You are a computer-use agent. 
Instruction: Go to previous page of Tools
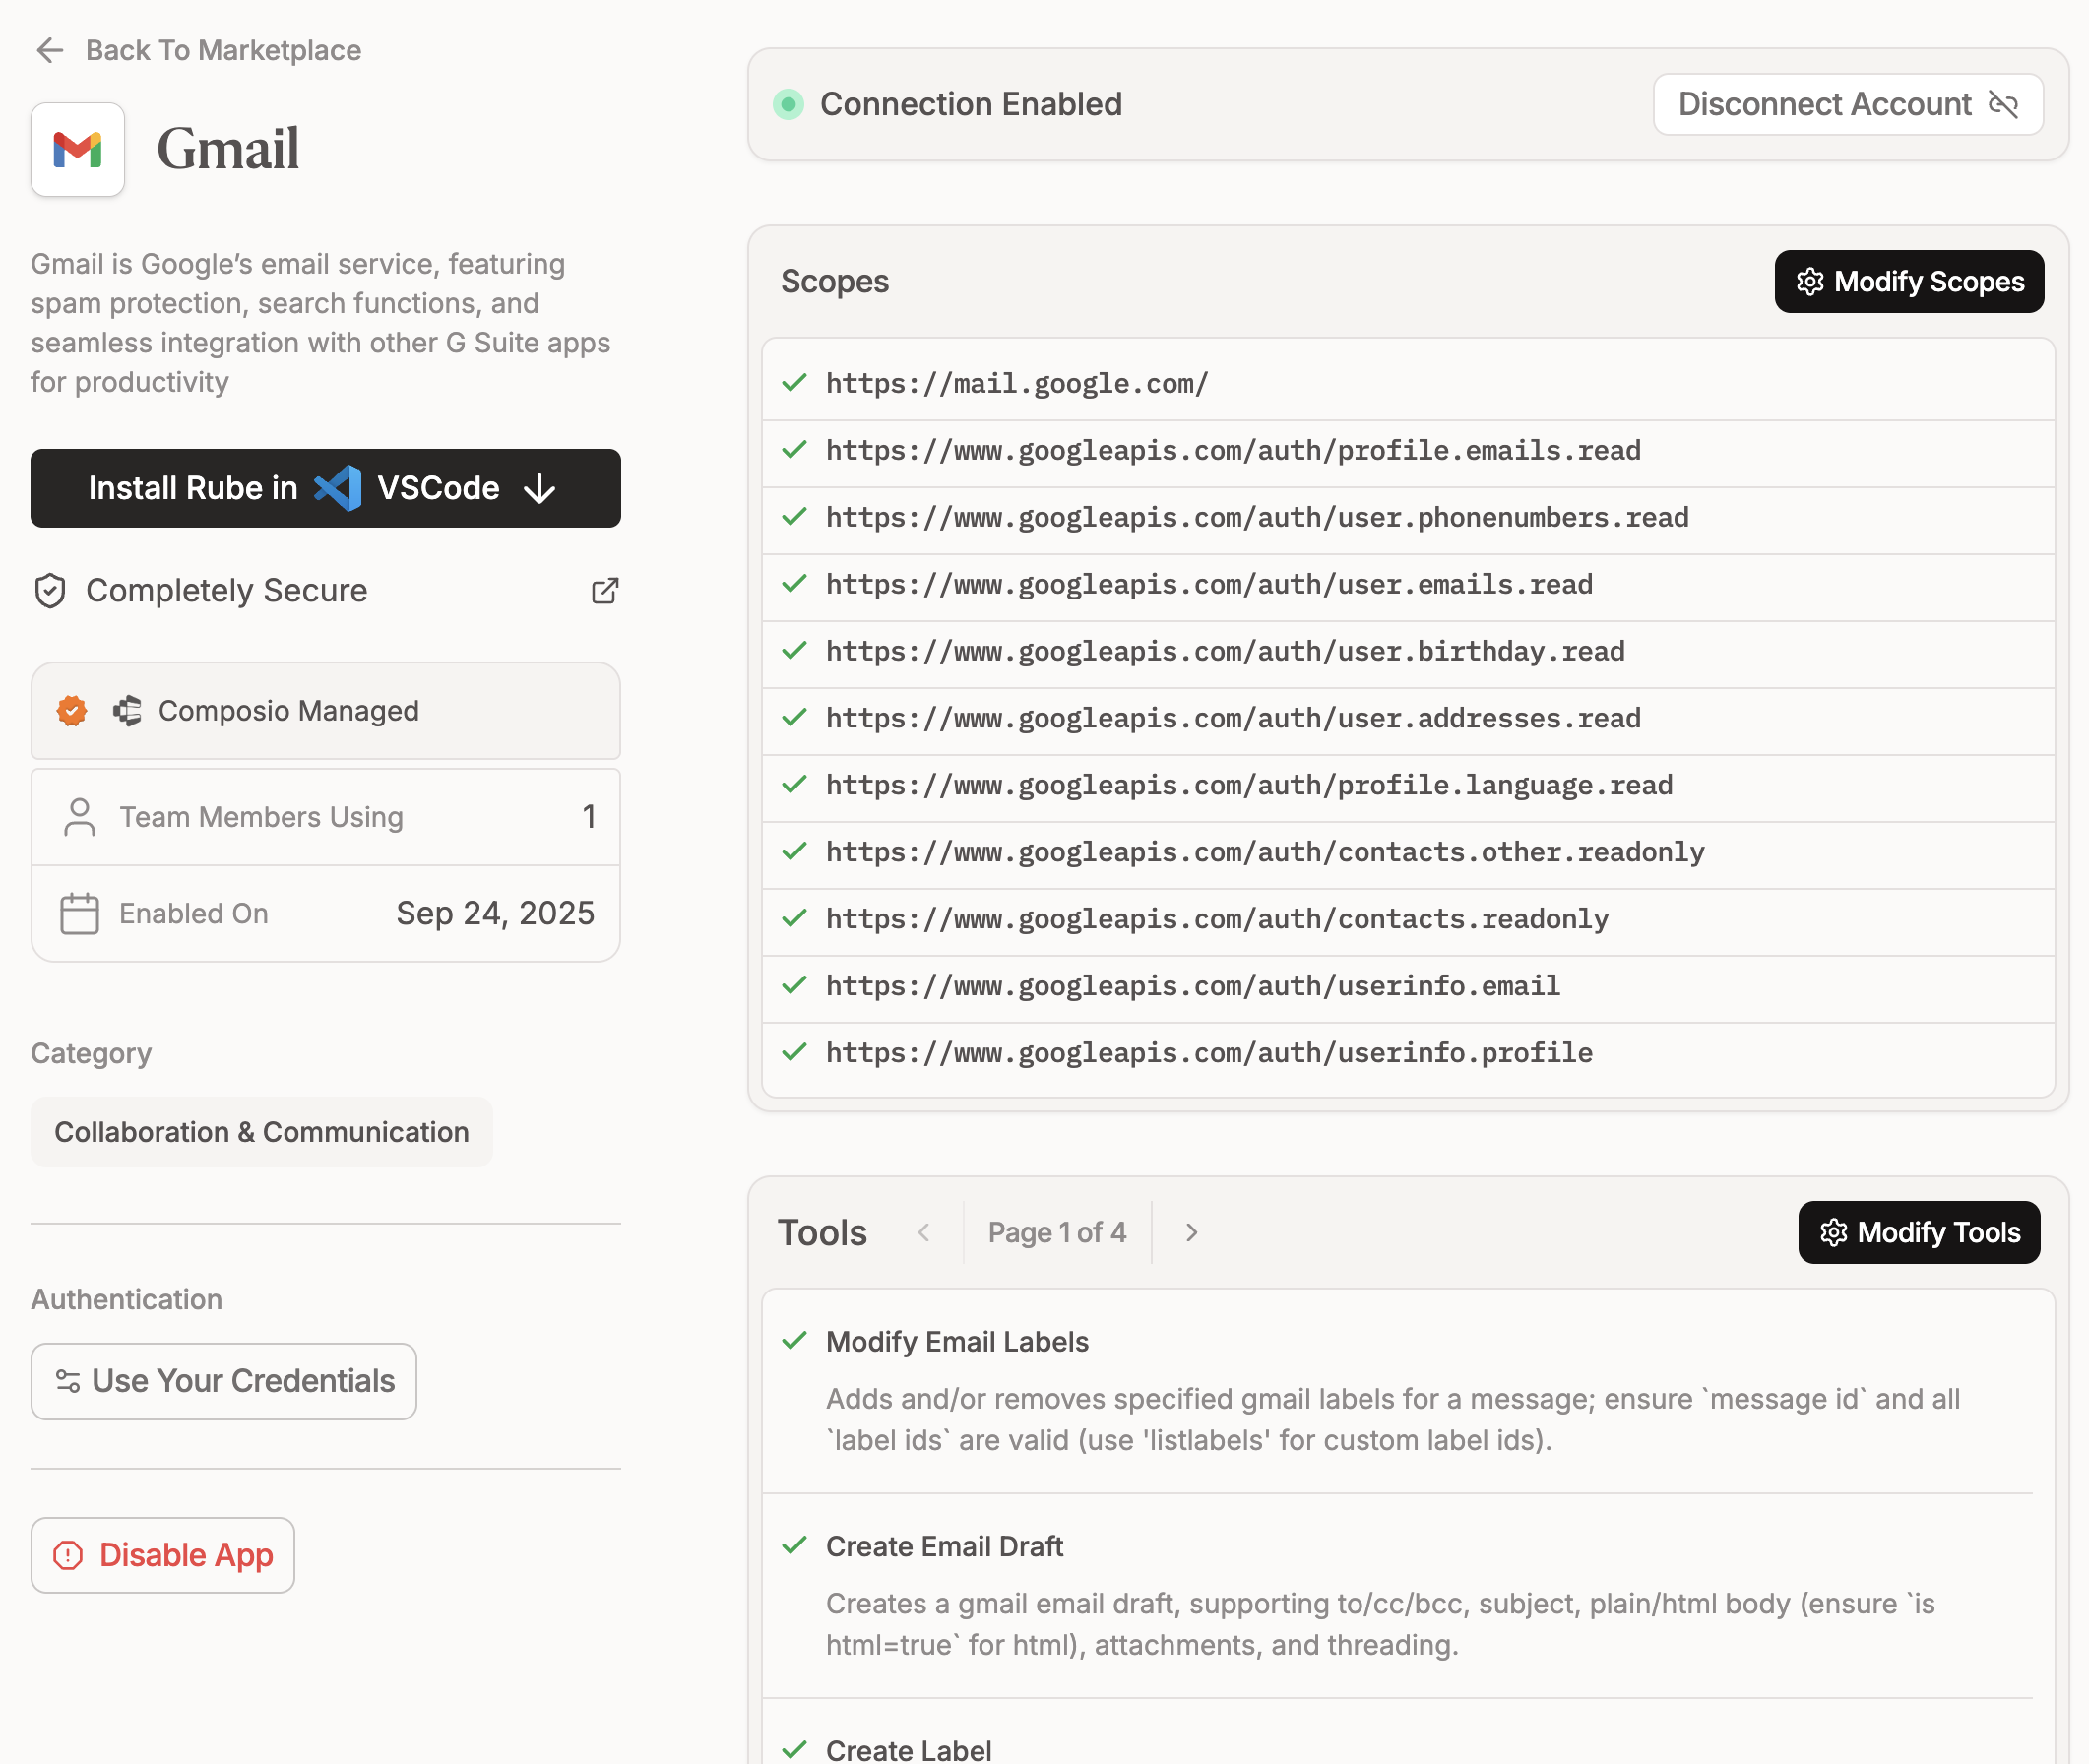[924, 1232]
